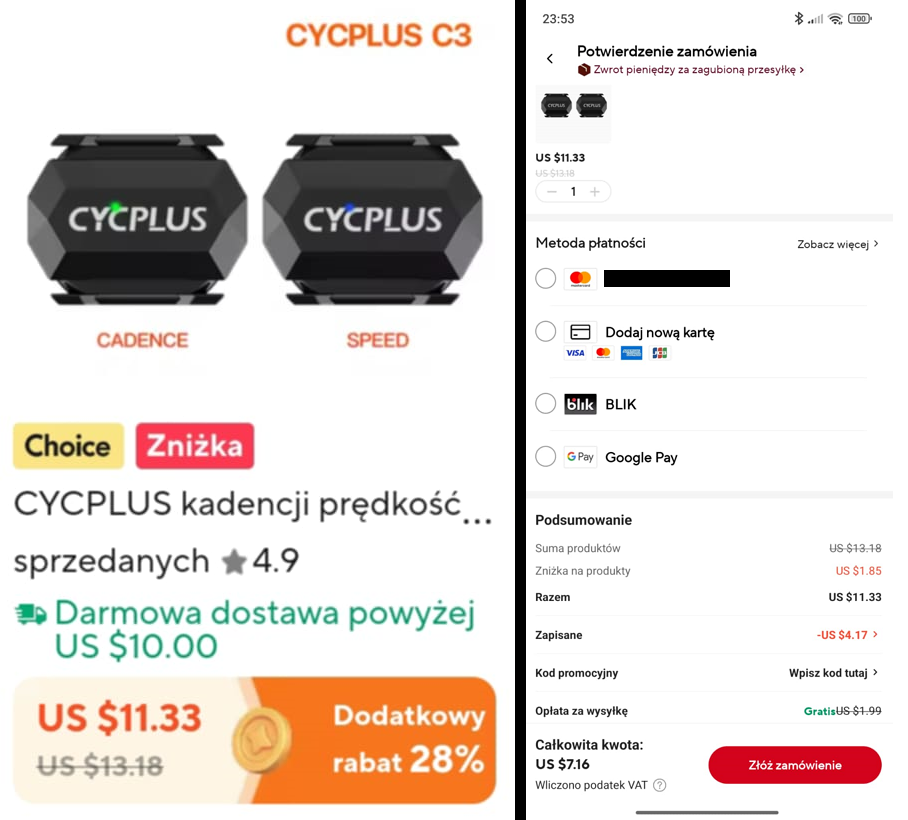Open Wpisz kod tutaj promo code entry
Screen dimensions: 908x820
(834, 673)
